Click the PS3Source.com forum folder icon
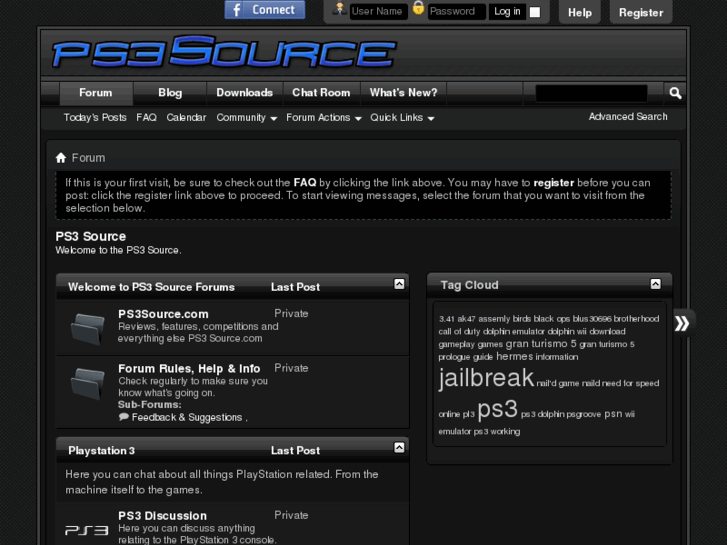 tap(88, 328)
